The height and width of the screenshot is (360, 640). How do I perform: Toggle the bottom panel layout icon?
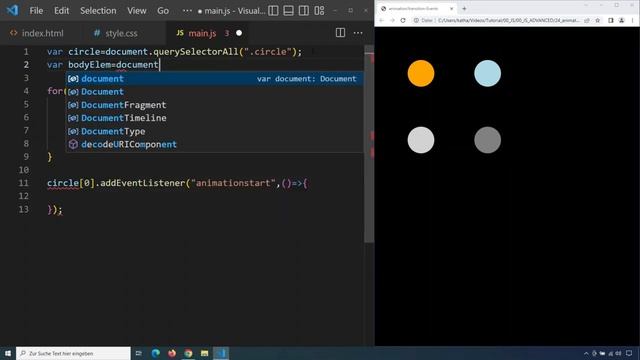pyautogui.click(x=289, y=11)
